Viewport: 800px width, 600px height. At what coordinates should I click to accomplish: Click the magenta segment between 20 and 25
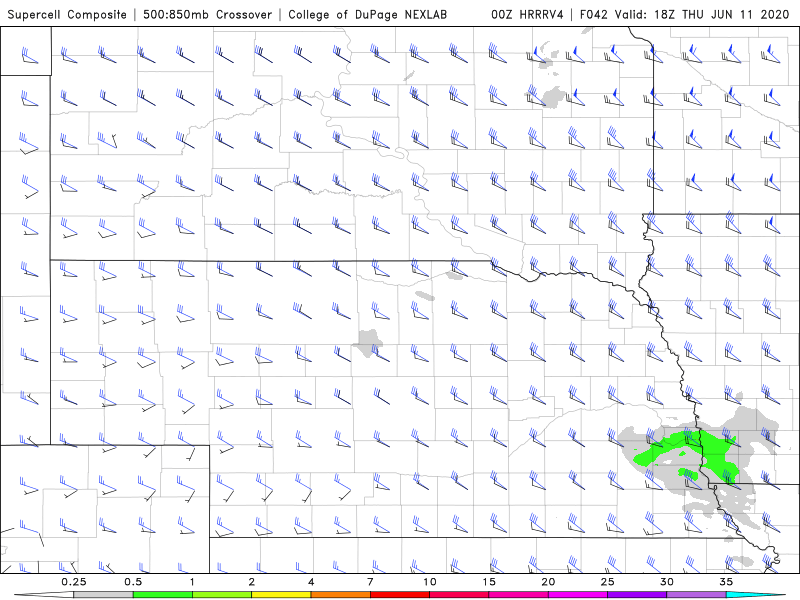pos(578,595)
